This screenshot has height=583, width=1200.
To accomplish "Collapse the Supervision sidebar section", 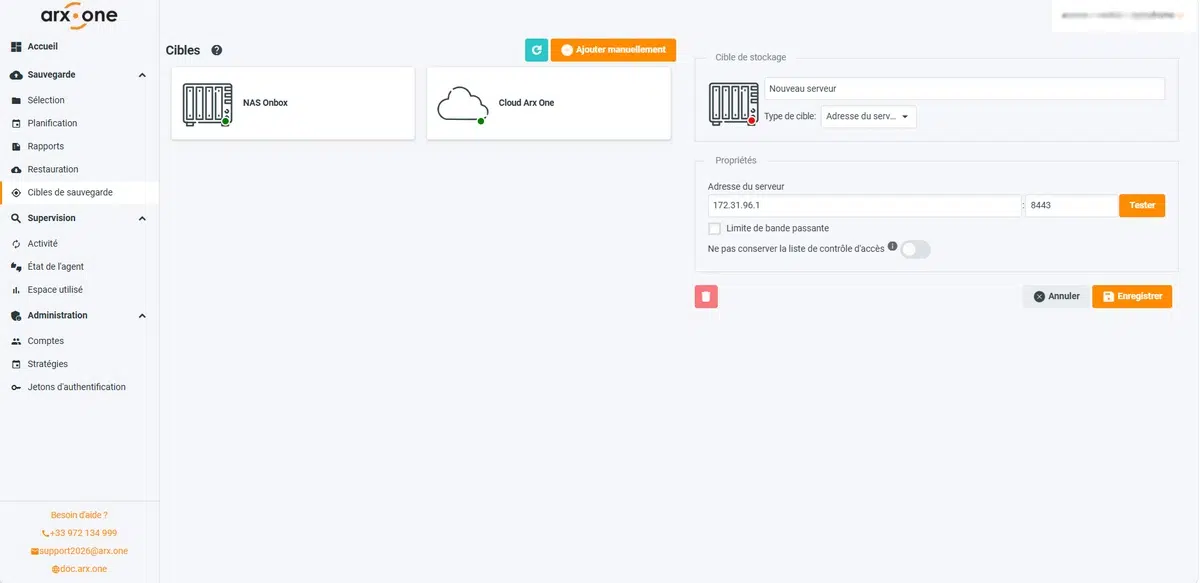I will tap(142, 218).
